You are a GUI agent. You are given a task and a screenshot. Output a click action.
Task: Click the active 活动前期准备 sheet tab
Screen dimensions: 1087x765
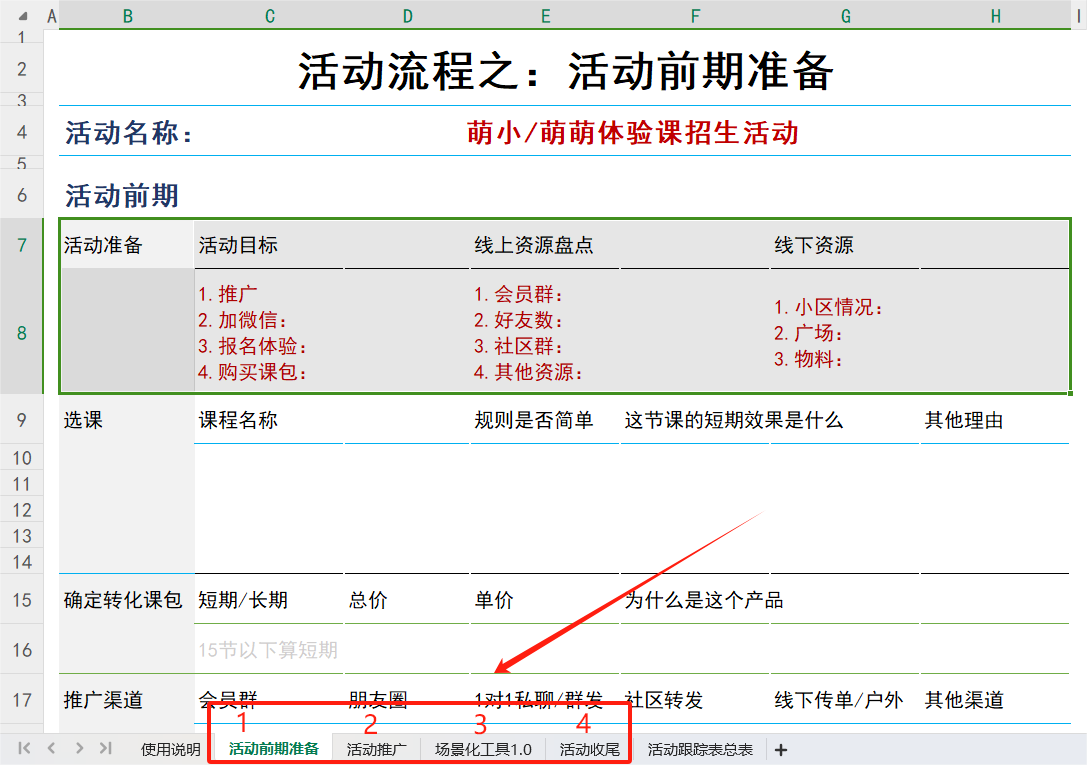(x=273, y=749)
